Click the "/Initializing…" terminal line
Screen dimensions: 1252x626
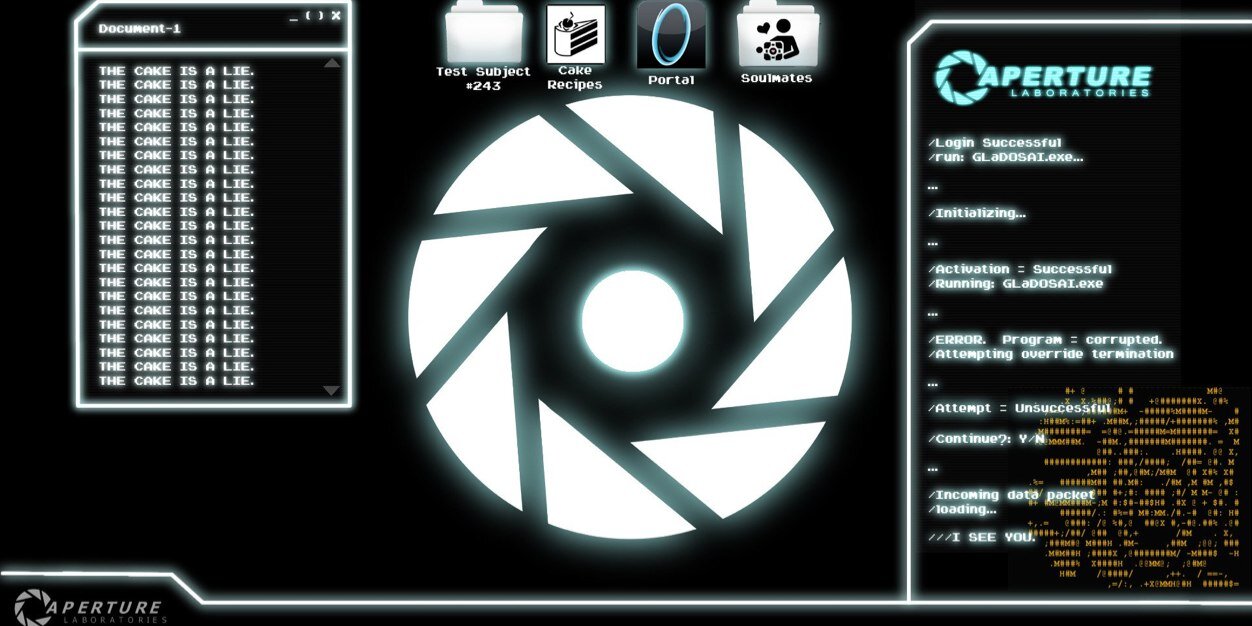pos(977,213)
